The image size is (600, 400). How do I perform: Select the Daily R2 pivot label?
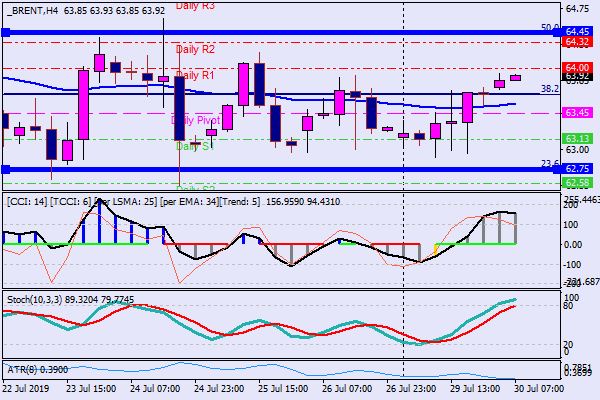(195, 48)
